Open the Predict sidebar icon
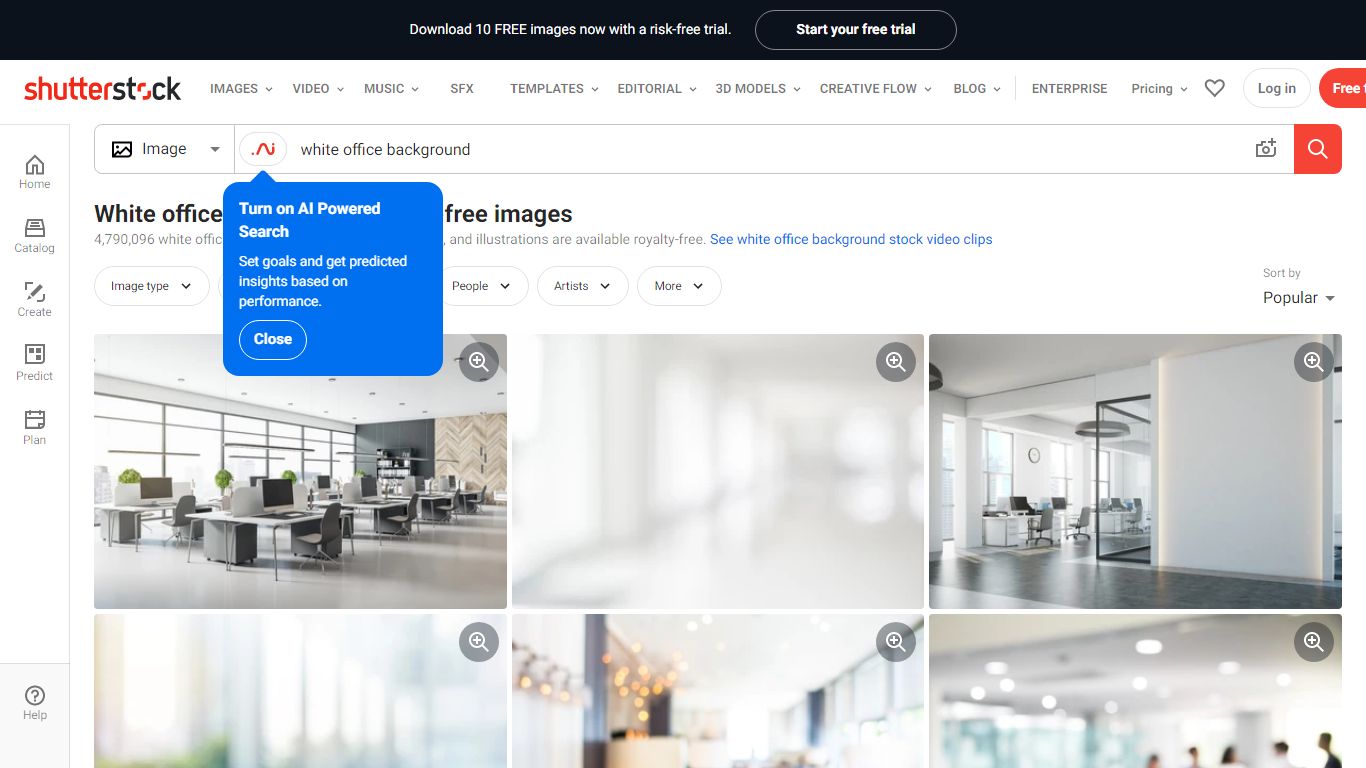The height and width of the screenshot is (768, 1366). 34,364
